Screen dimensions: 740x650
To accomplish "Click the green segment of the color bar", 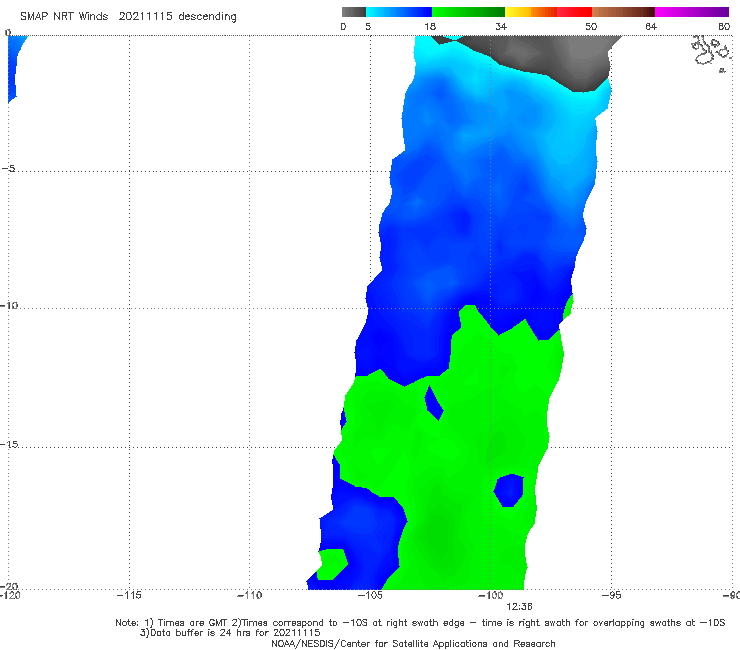I will 468,12.
